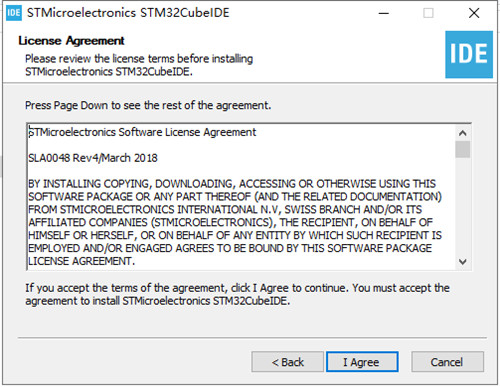500x387 pixels.
Task: Go to previous step with Back button
Action: point(287,362)
